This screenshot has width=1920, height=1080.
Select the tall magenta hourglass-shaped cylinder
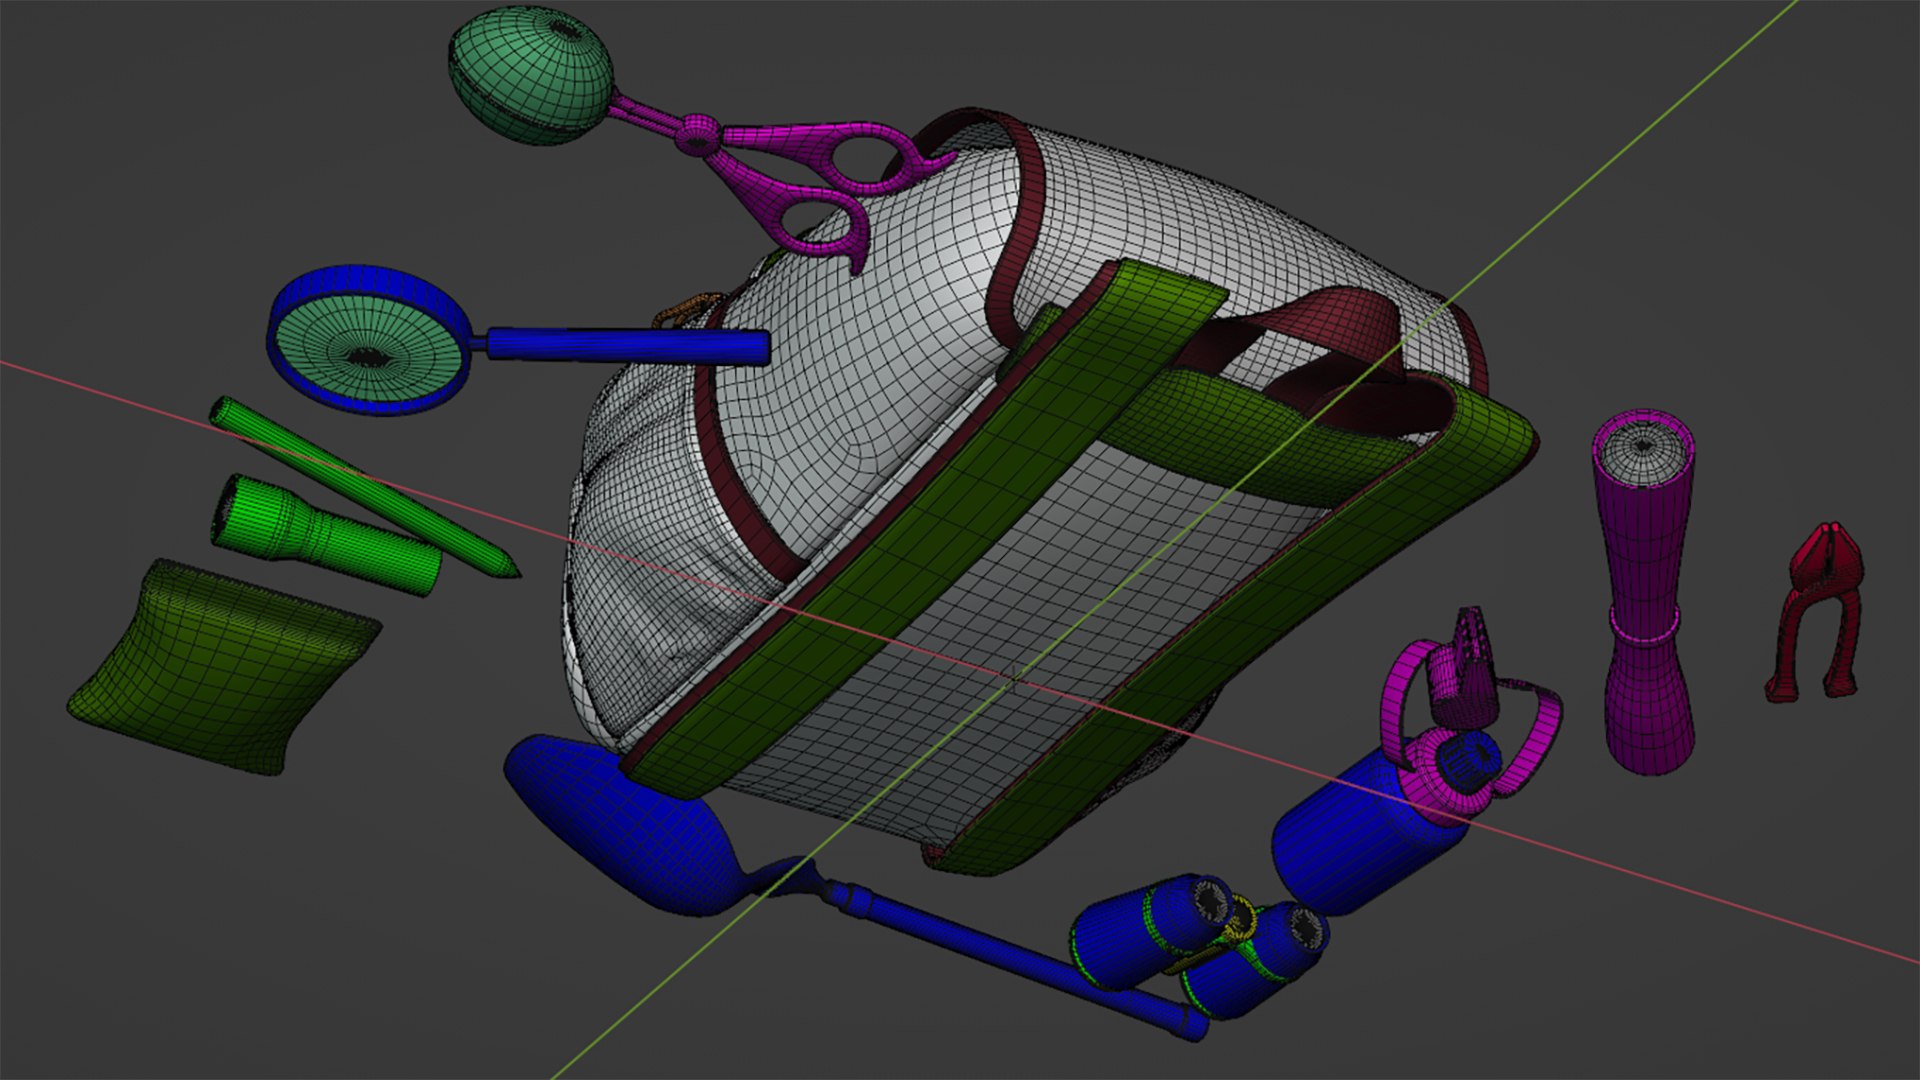[x=1645, y=590]
